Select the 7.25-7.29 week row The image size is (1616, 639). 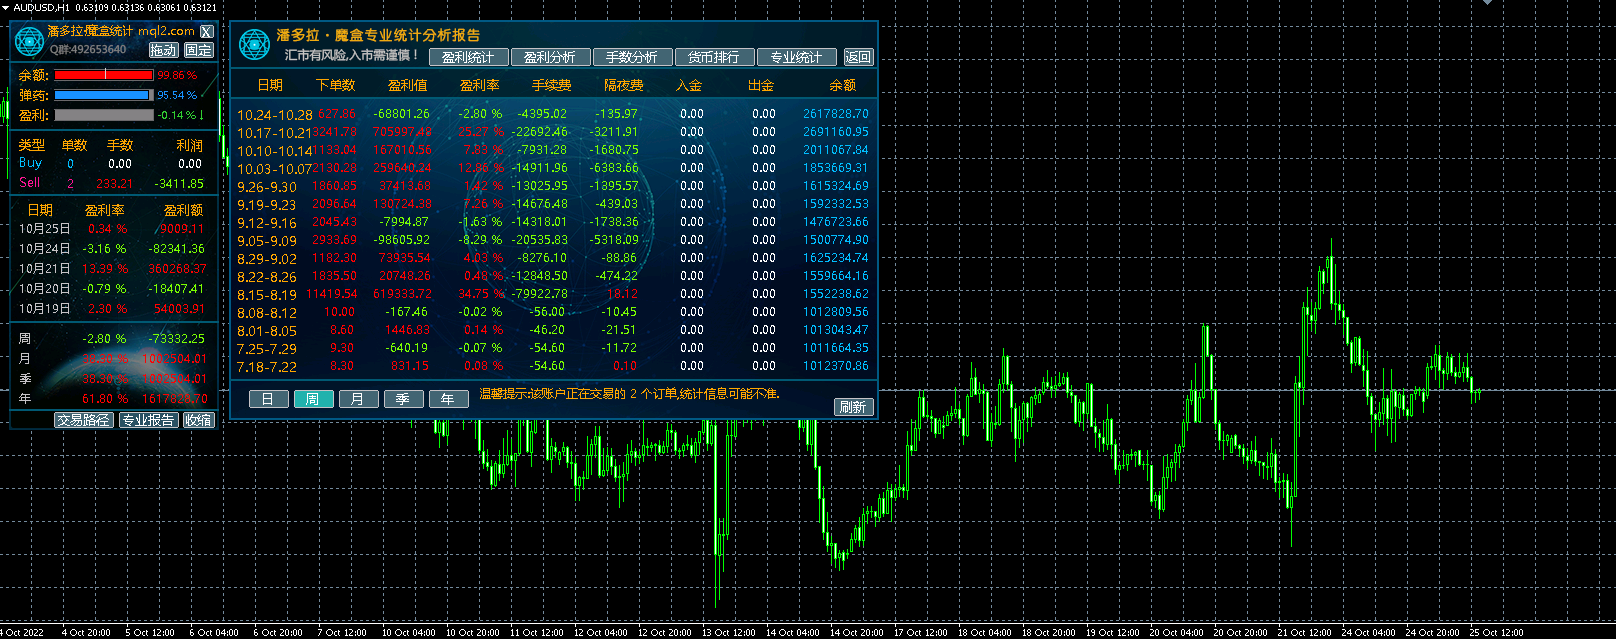point(553,348)
